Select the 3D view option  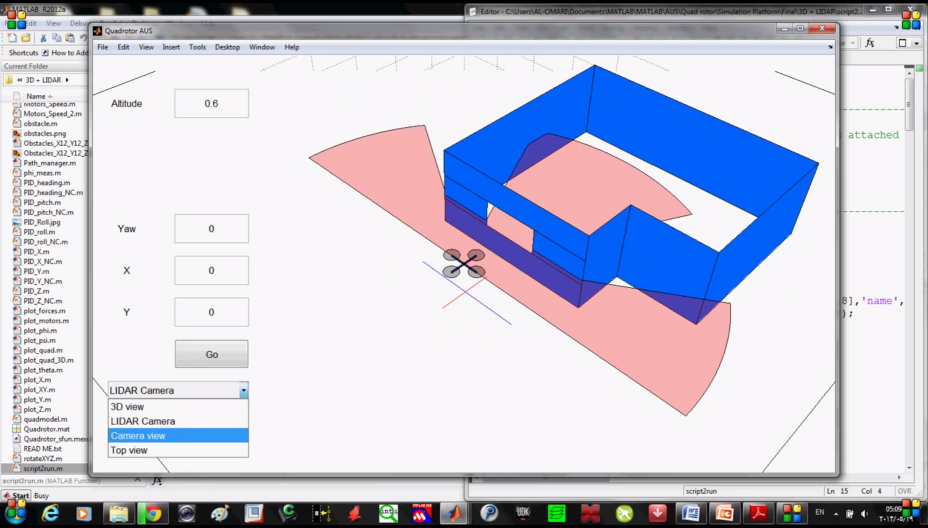(178, 407)
